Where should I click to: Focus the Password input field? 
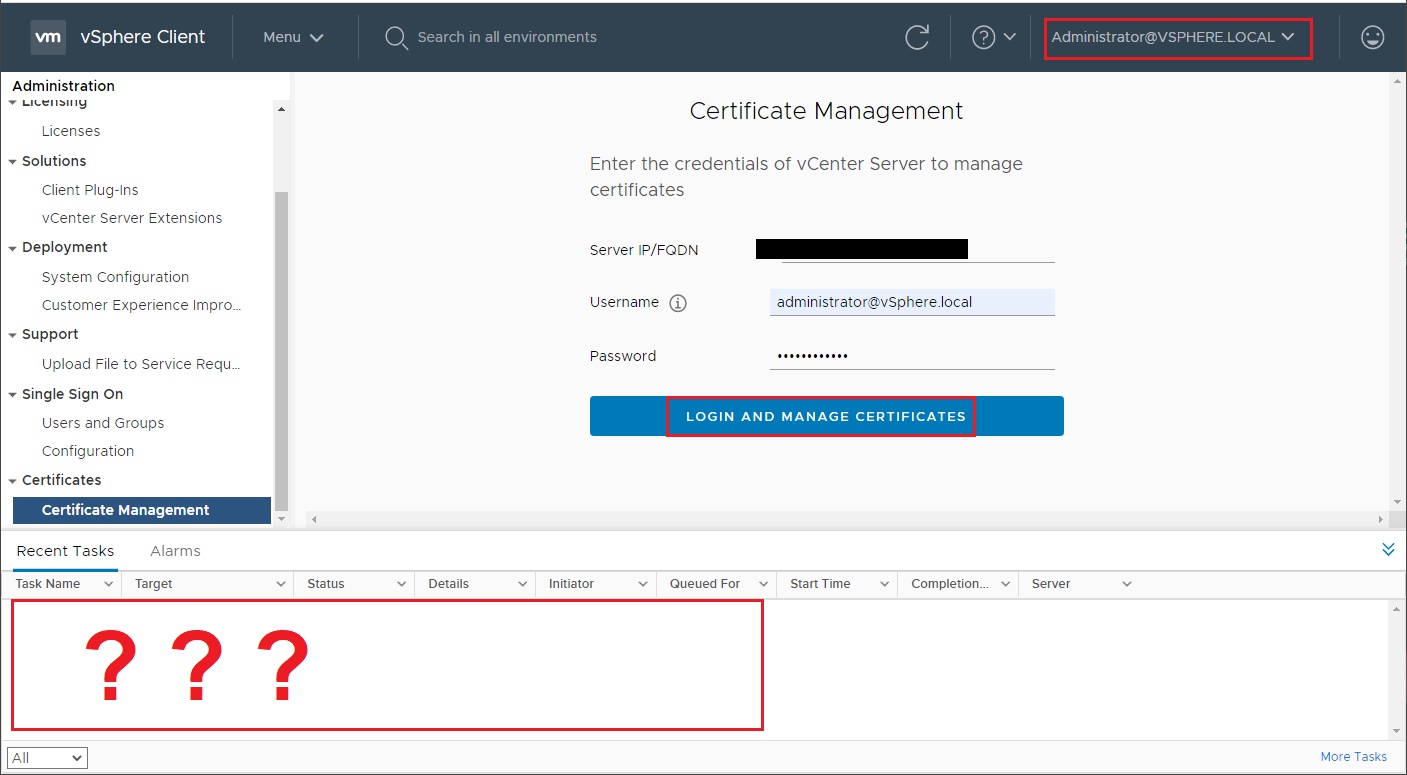[x=912, y=356]
